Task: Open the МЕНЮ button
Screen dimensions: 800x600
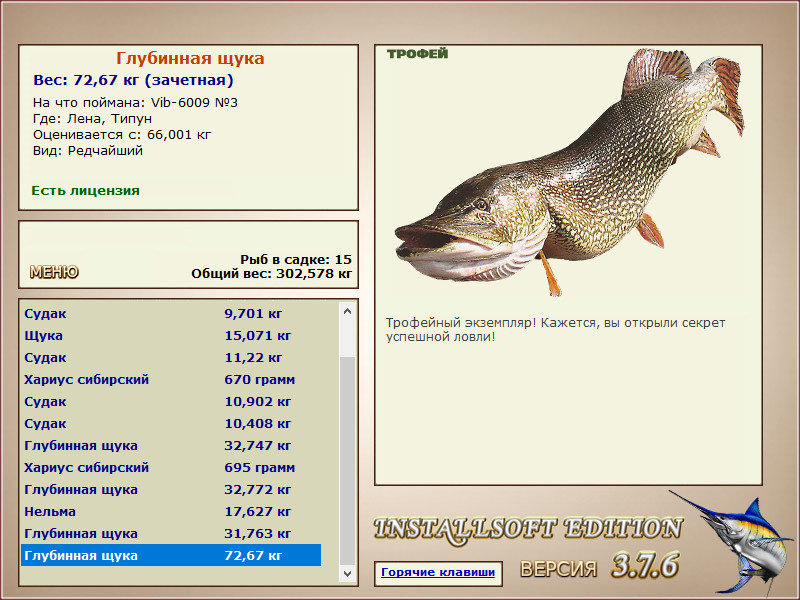Action: pos(54,272)
